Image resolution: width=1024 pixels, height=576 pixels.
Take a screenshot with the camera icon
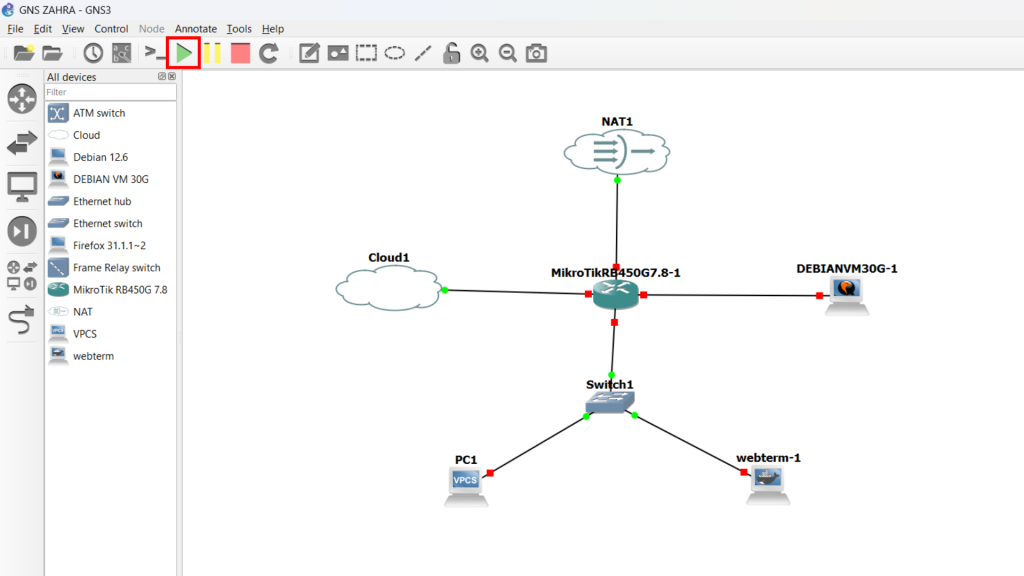[x=537, y=53]
